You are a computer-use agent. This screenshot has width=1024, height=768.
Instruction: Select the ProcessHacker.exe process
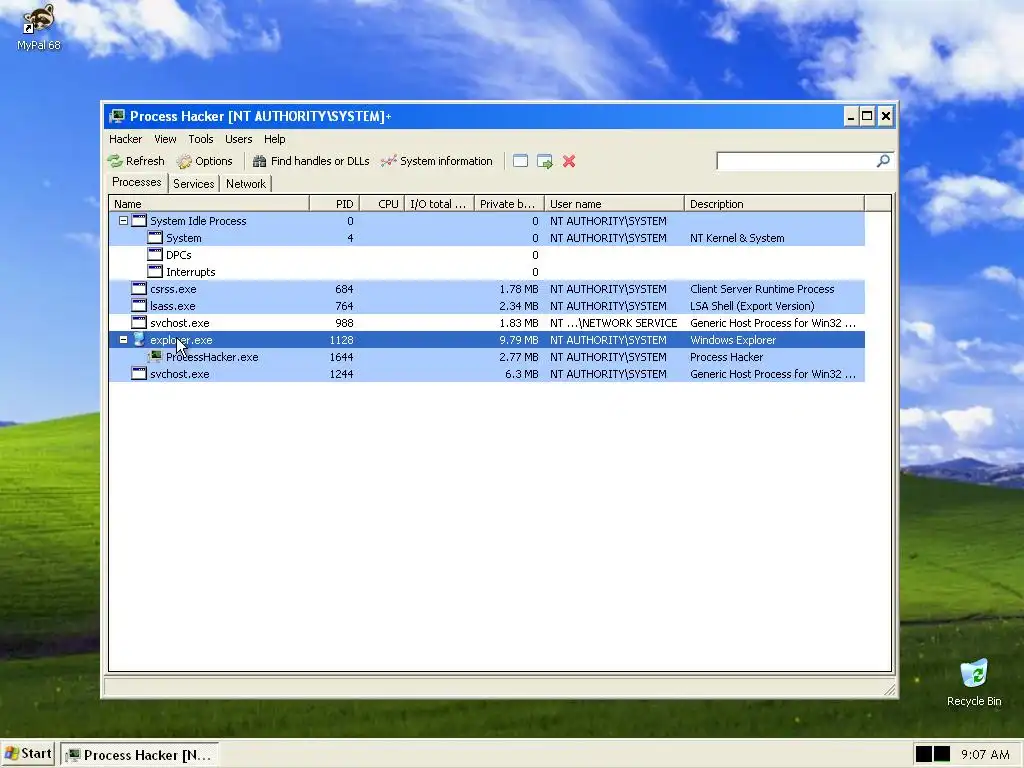click(x=487, y=357)
